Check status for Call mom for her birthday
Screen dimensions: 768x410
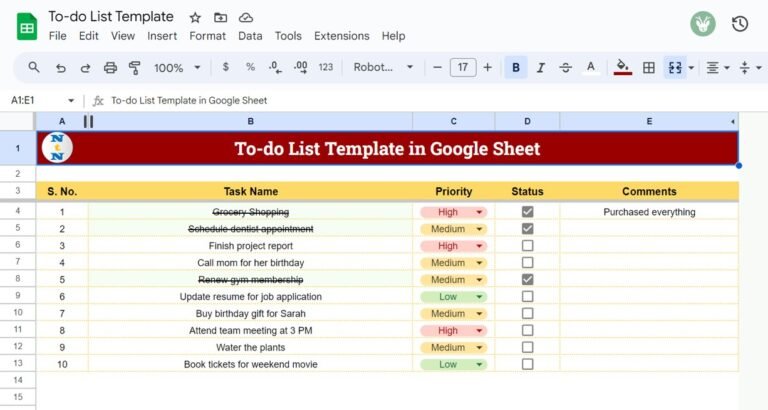click(527, 263)
